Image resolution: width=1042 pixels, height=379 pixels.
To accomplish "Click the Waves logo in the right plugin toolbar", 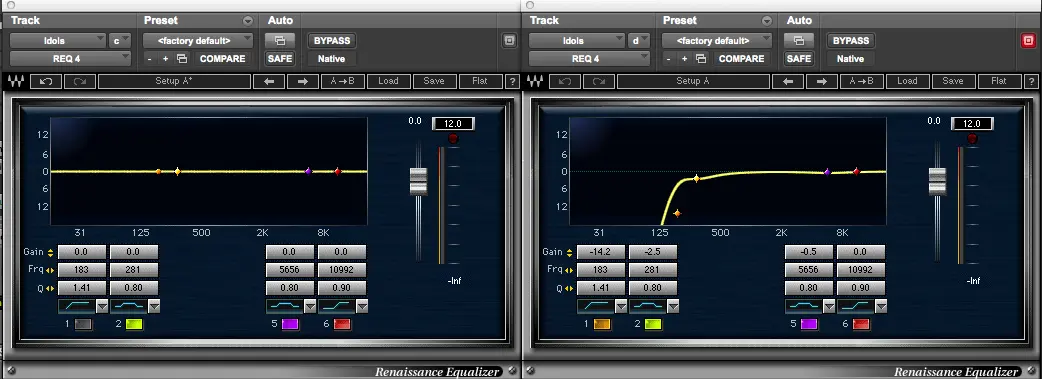I will click(x=534, y=81).
